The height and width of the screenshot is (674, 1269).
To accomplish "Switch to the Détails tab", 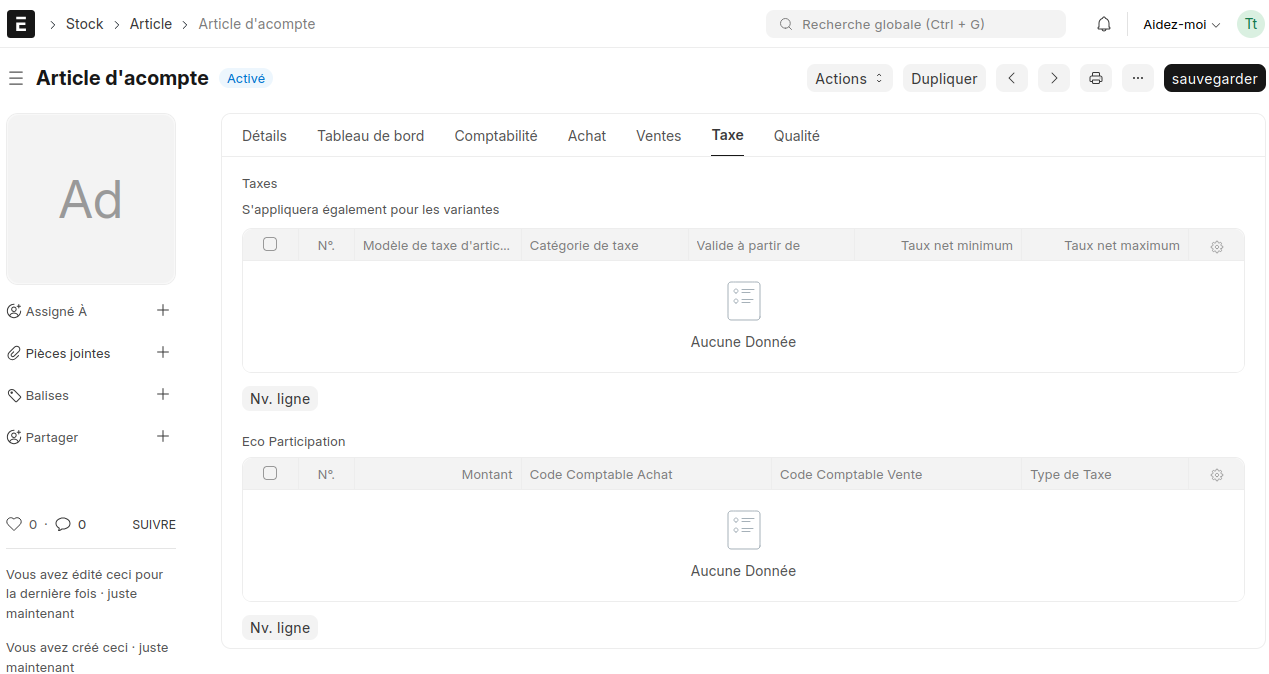I will [x=264, y=136].
